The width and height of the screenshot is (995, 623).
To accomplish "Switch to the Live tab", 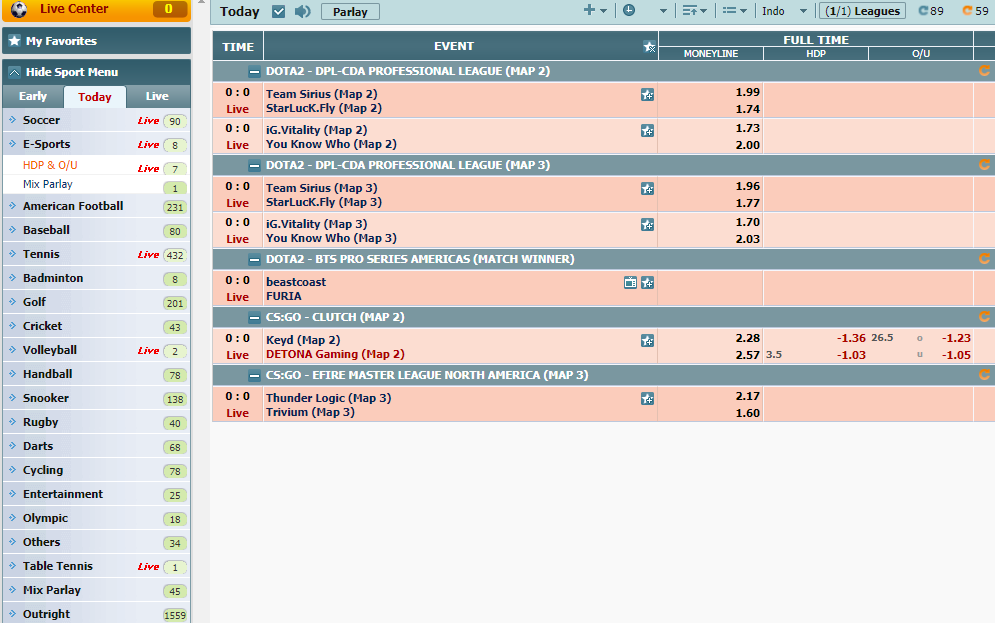I will [157, 96].
